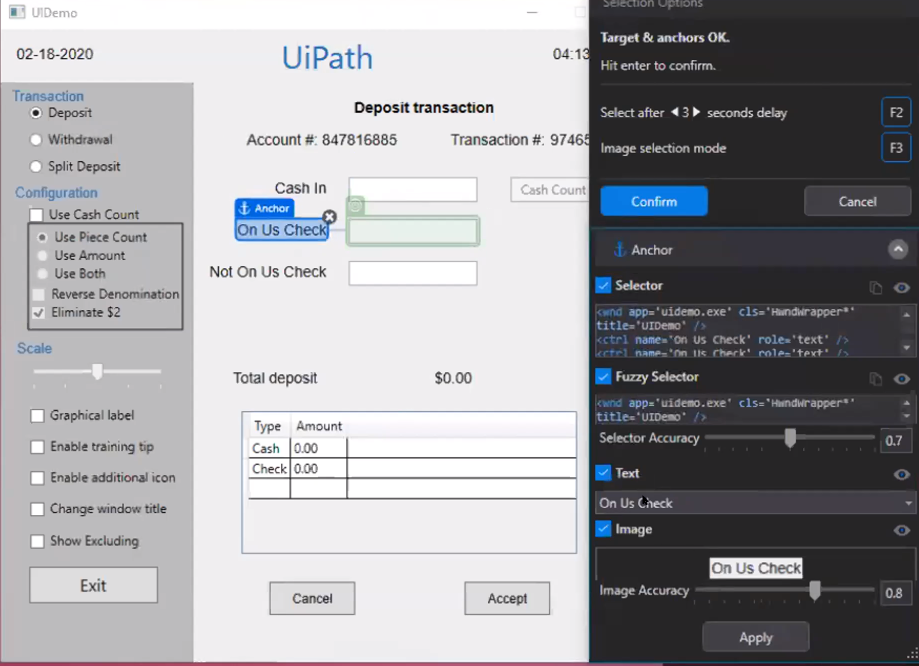This screenshot has width=919, height=666.
Task: Select the Withdrawal radio button
Action: [36, 140]
